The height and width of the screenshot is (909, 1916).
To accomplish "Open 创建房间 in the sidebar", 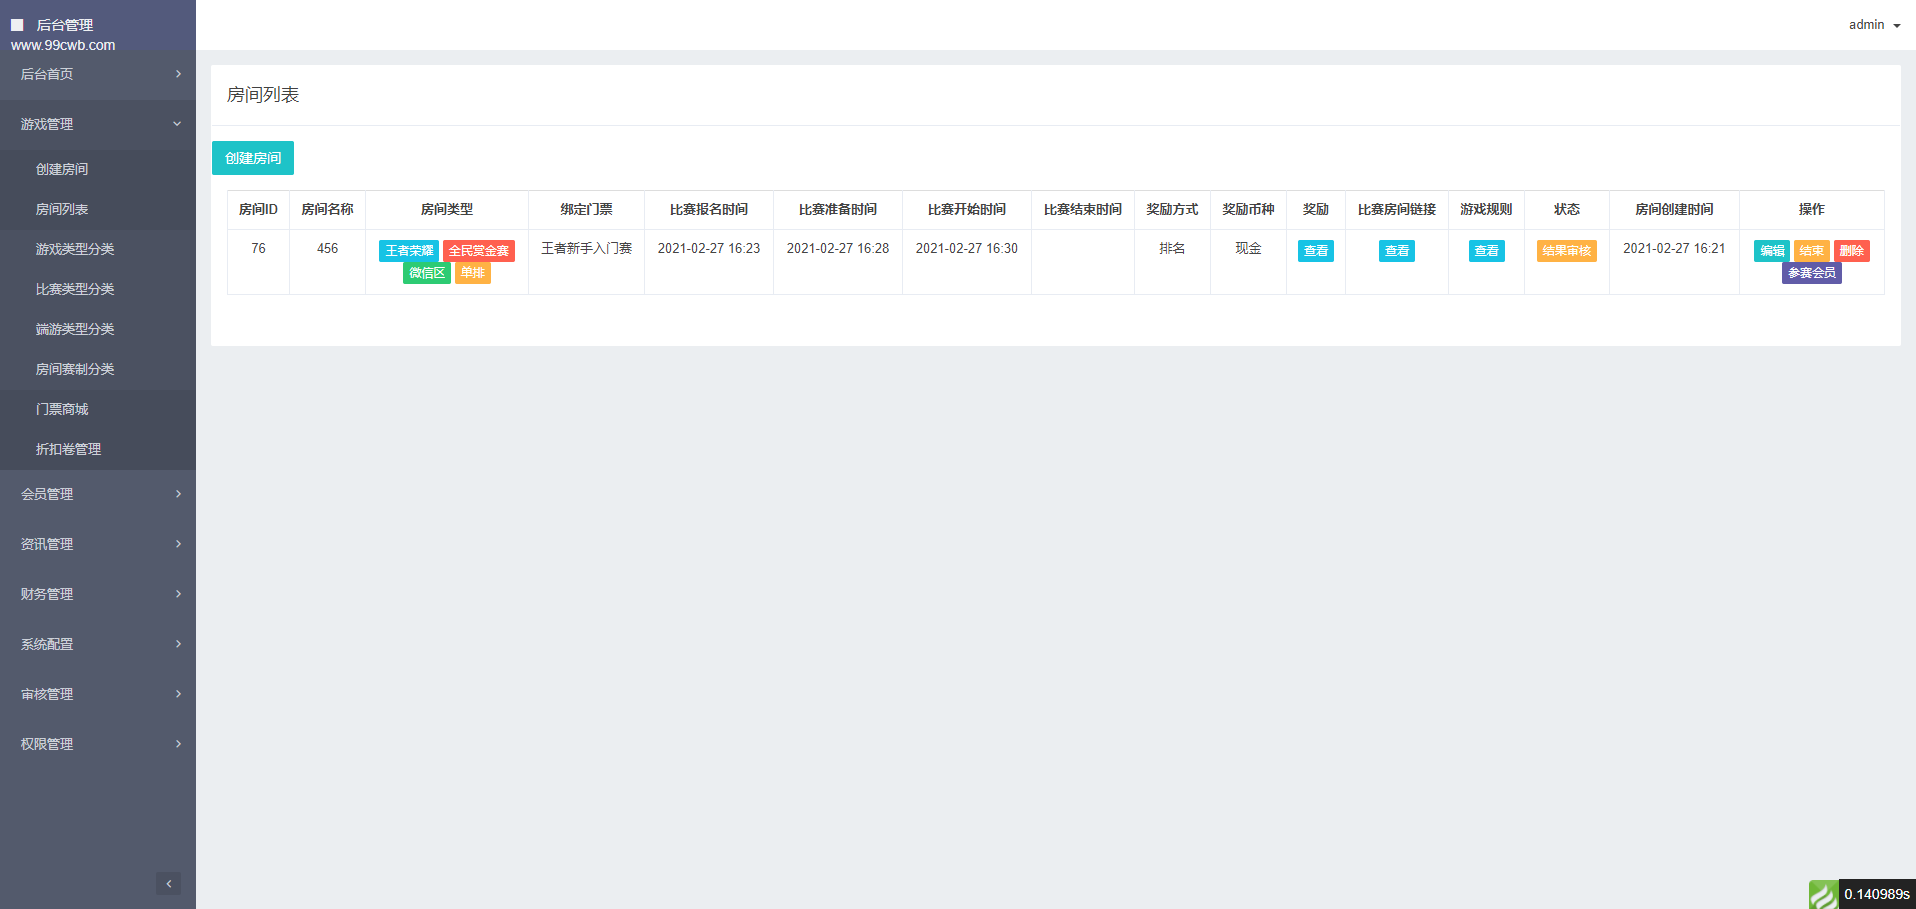I will [98, 169].
